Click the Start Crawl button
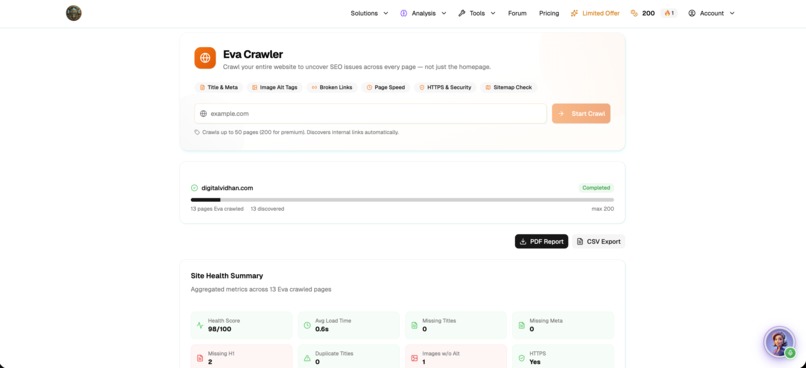 coord(581,114)
